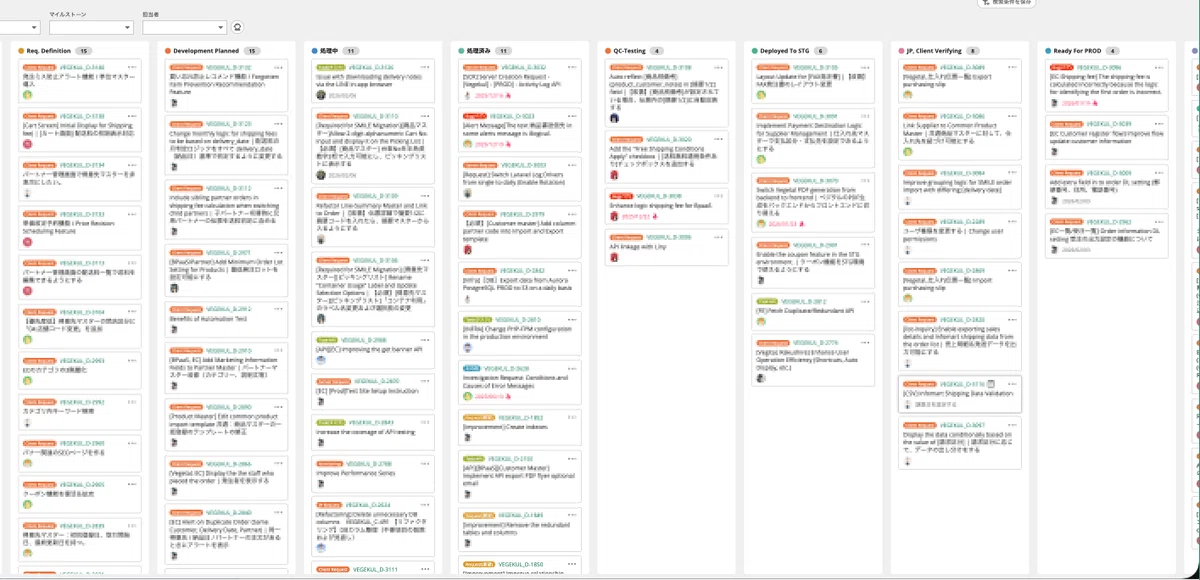
Task: Click the Development Planned column header
Action: click(206, 50)
